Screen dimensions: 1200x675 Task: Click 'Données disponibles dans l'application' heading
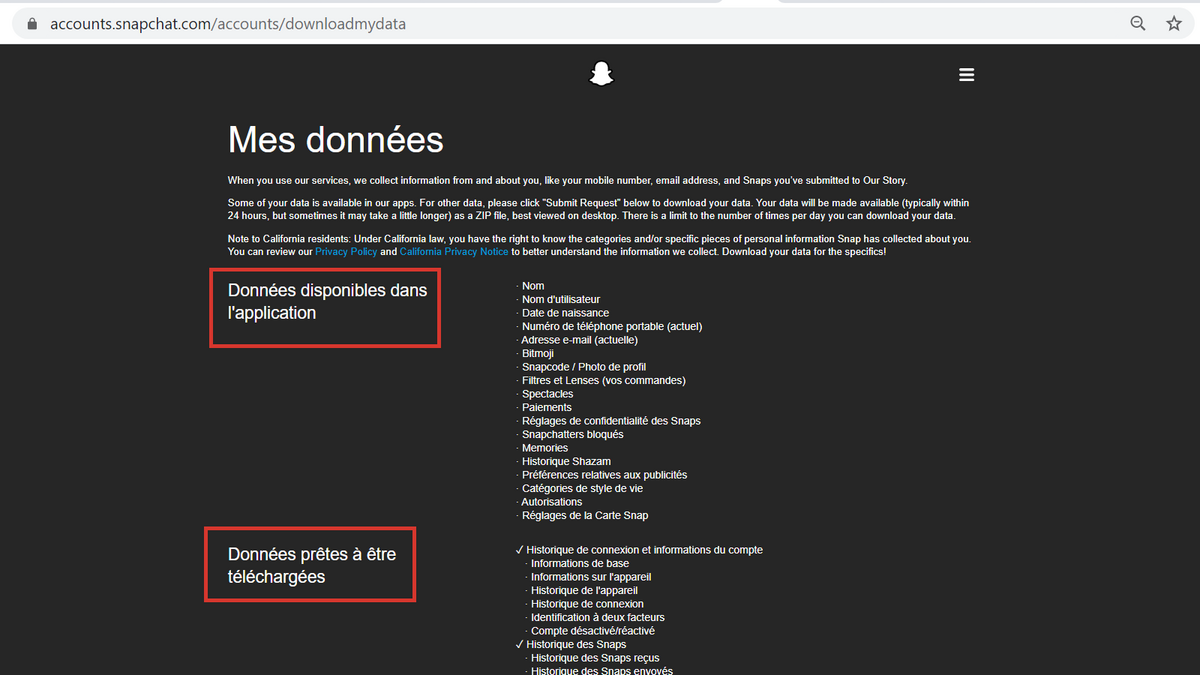click(327, 301)
